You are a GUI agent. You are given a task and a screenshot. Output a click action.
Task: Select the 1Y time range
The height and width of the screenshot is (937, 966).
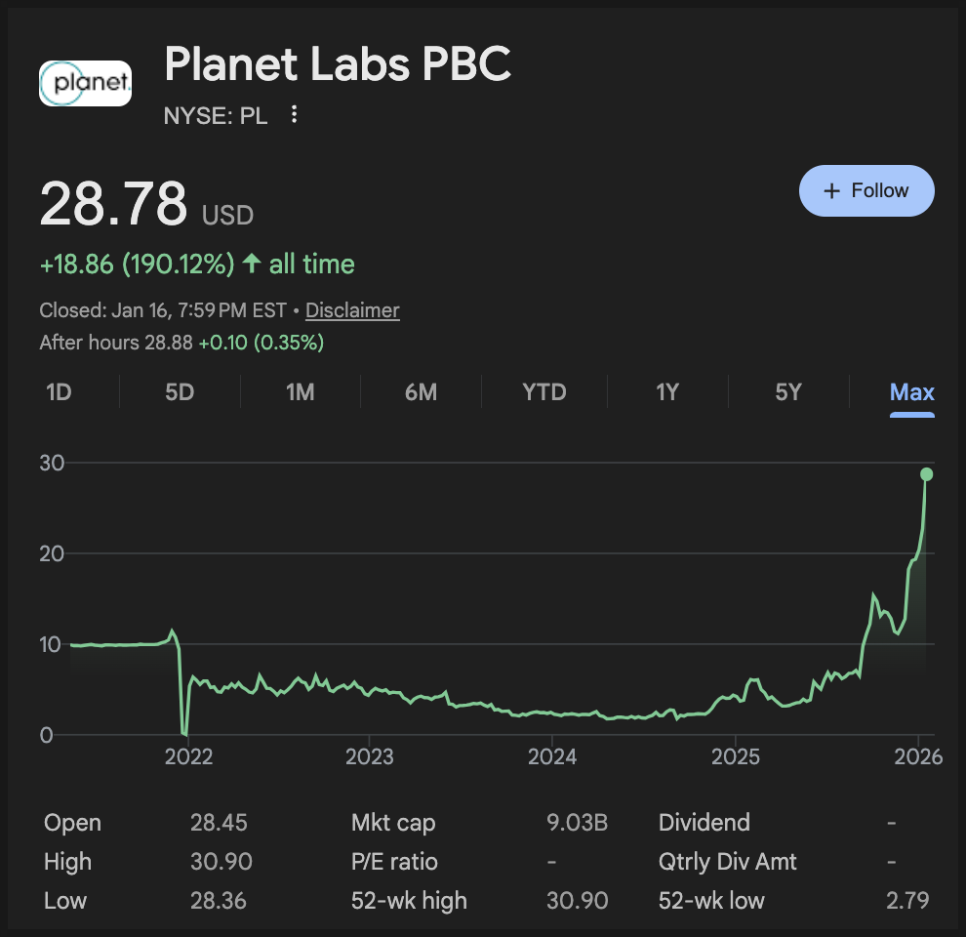pos(667,392)
